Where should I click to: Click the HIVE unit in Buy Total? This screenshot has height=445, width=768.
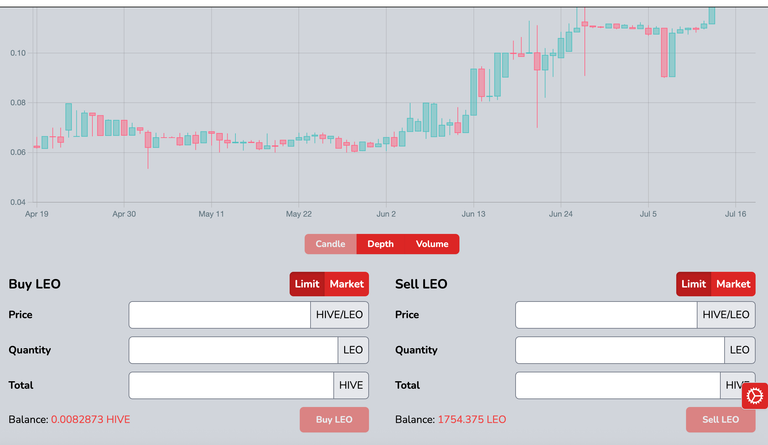coord(351,385)
